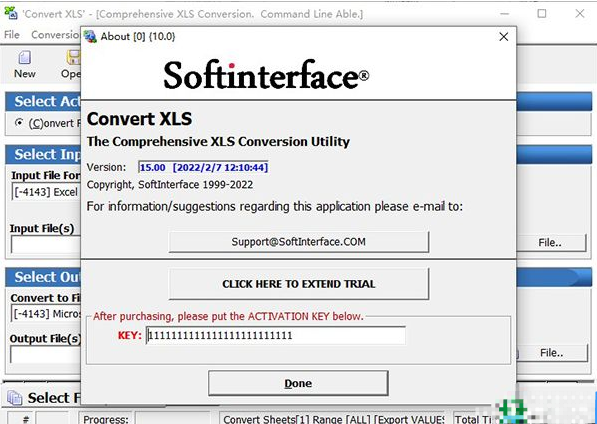
Task: Click the Select F... panel icon at bottom
Action: 15,398
